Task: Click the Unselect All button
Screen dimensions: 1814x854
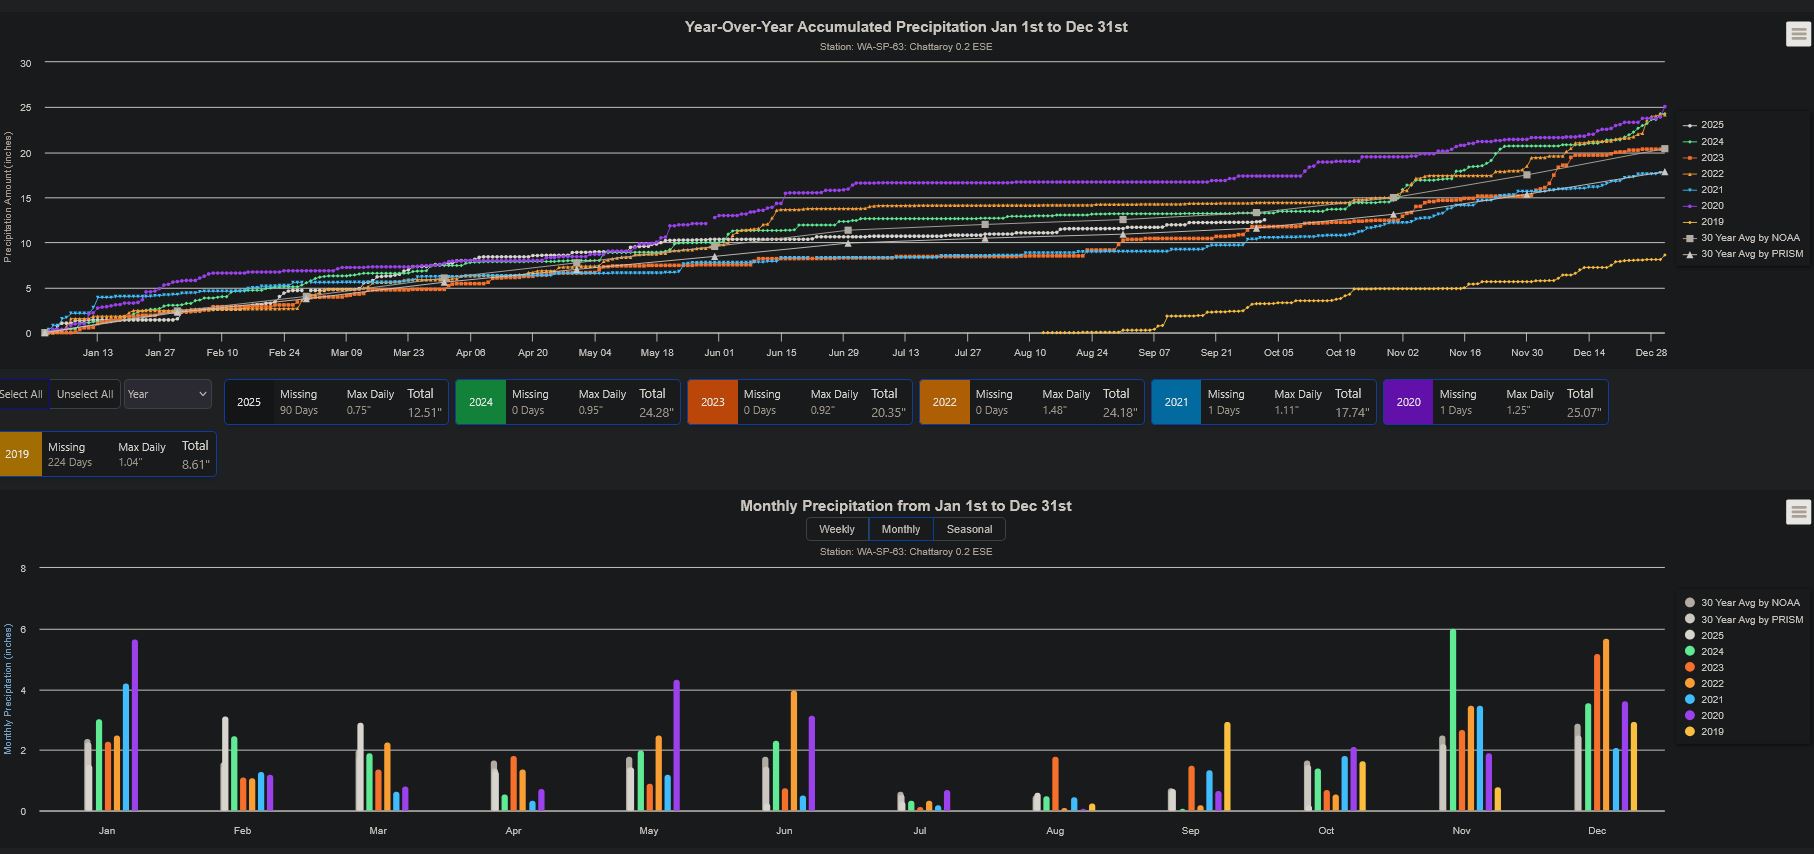Action: click(x=85, y=394)
